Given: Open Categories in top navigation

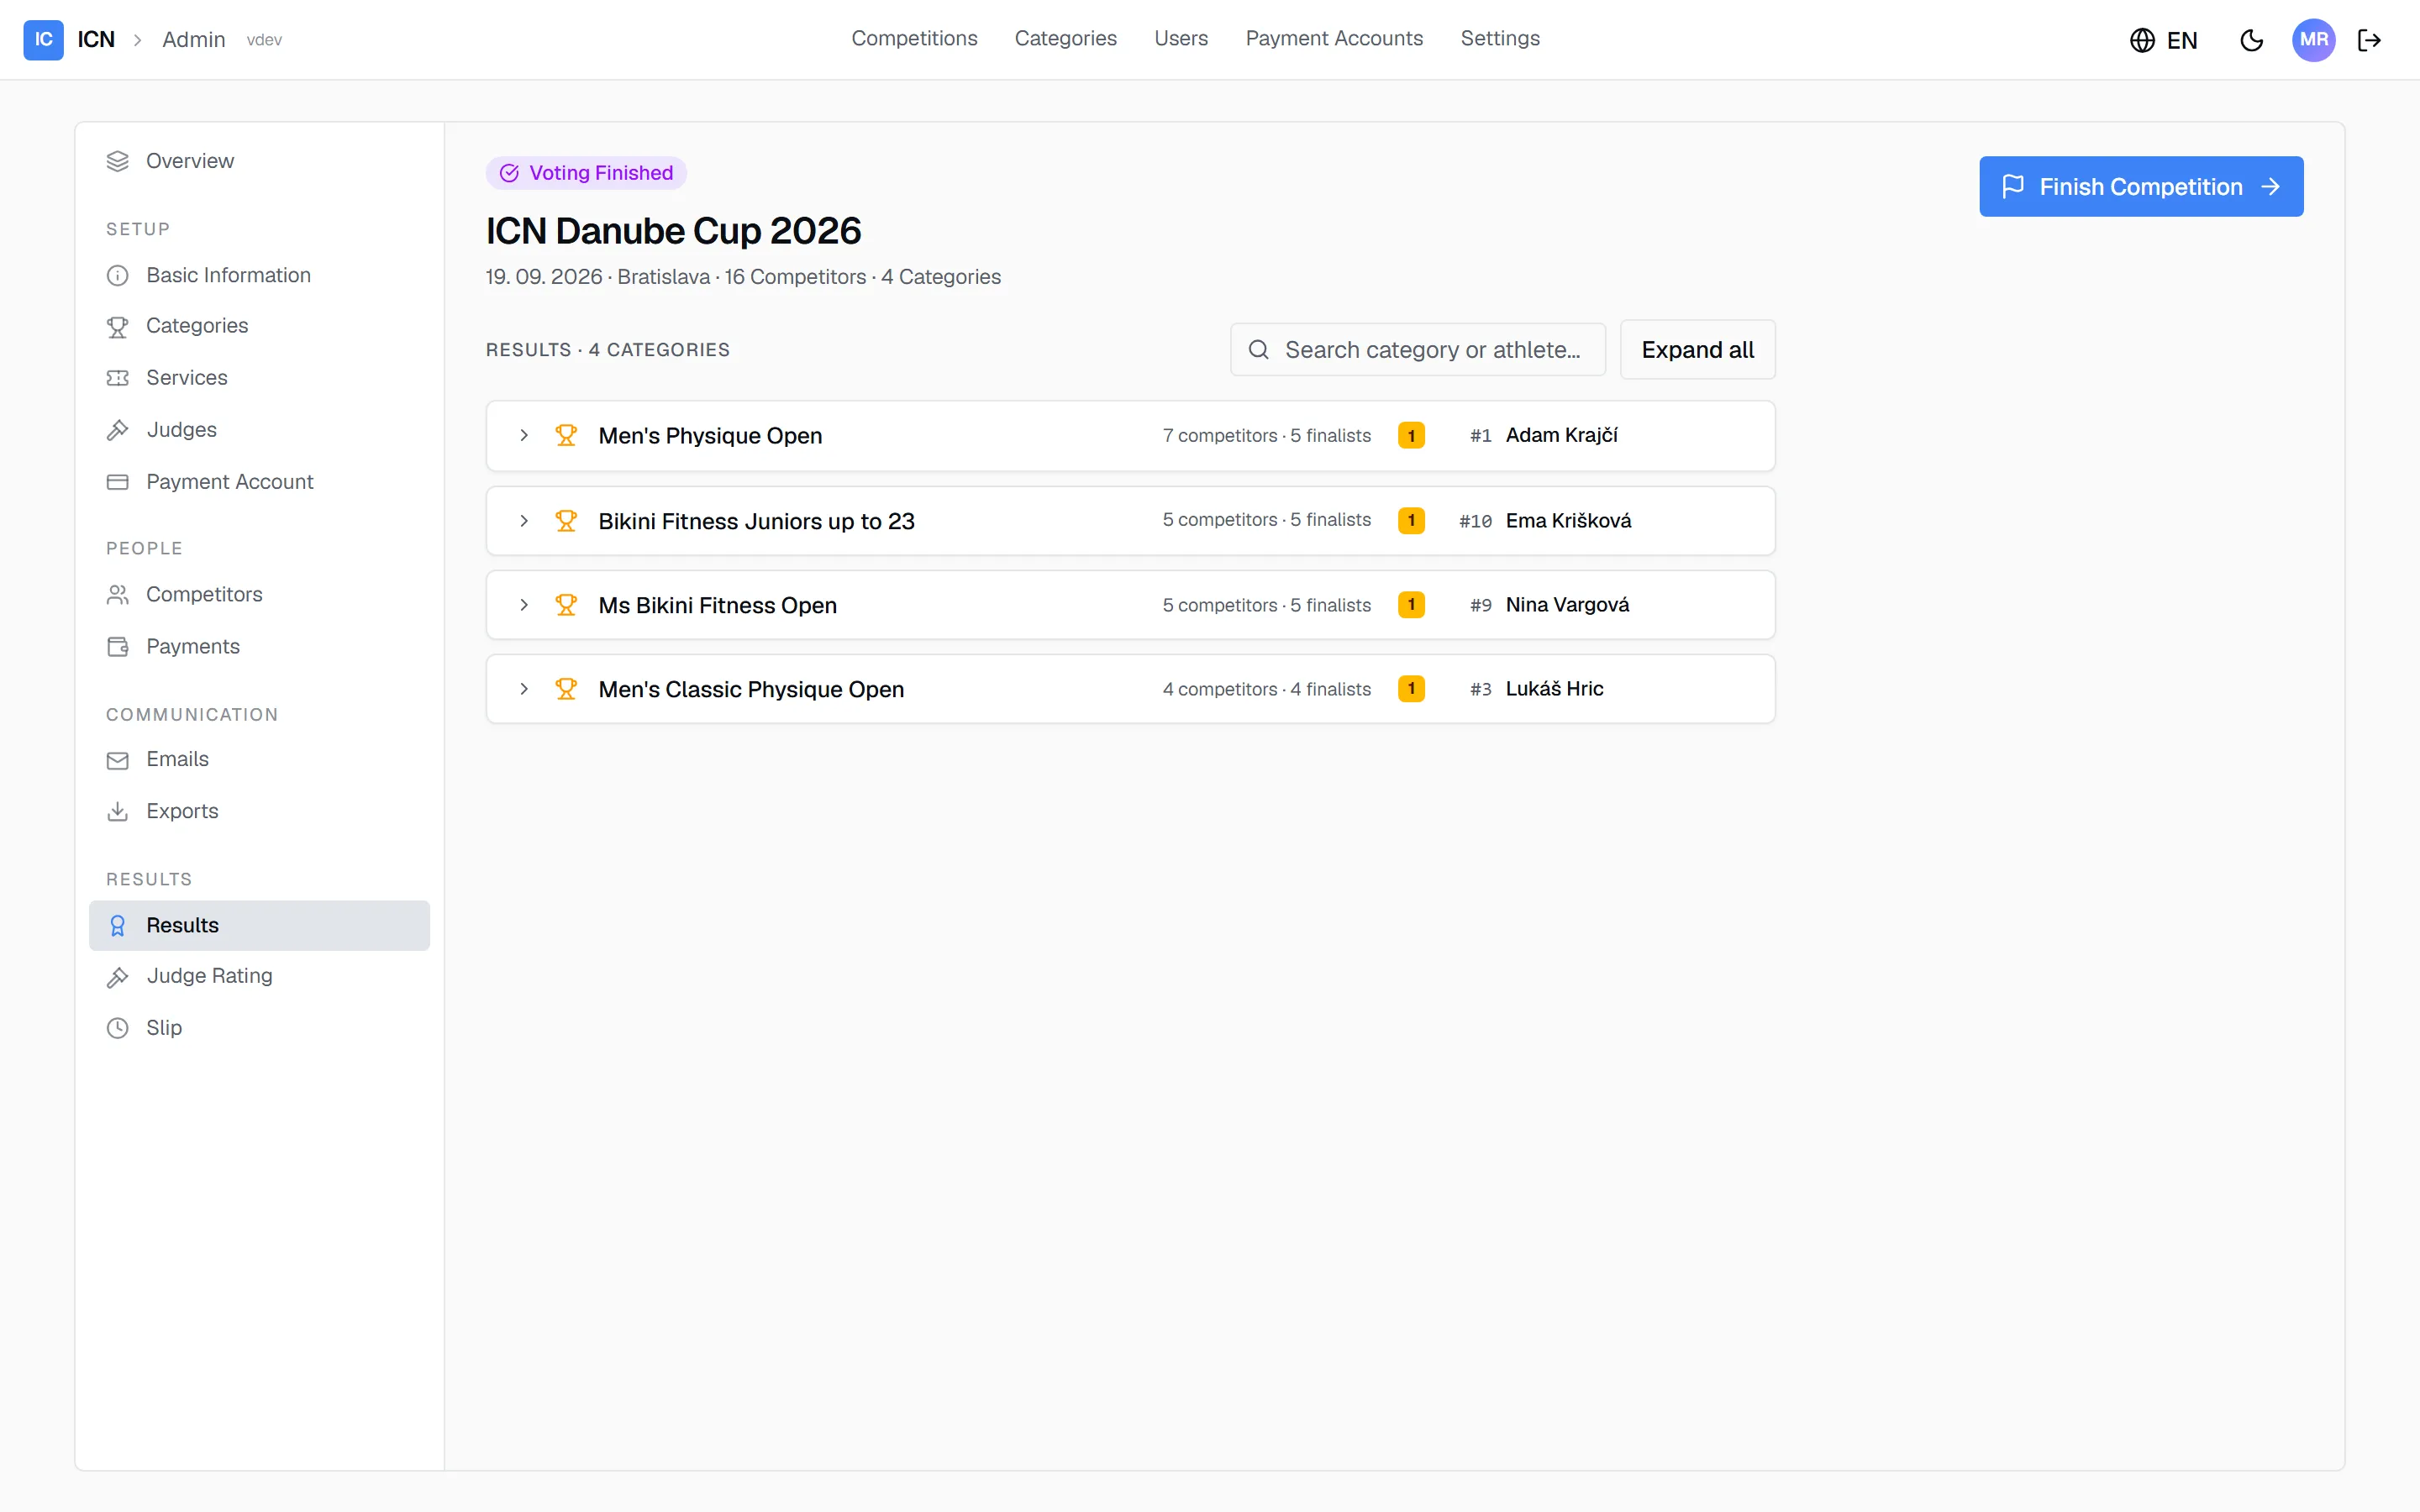Looking at the screenshot, I should coord(1065,38).
